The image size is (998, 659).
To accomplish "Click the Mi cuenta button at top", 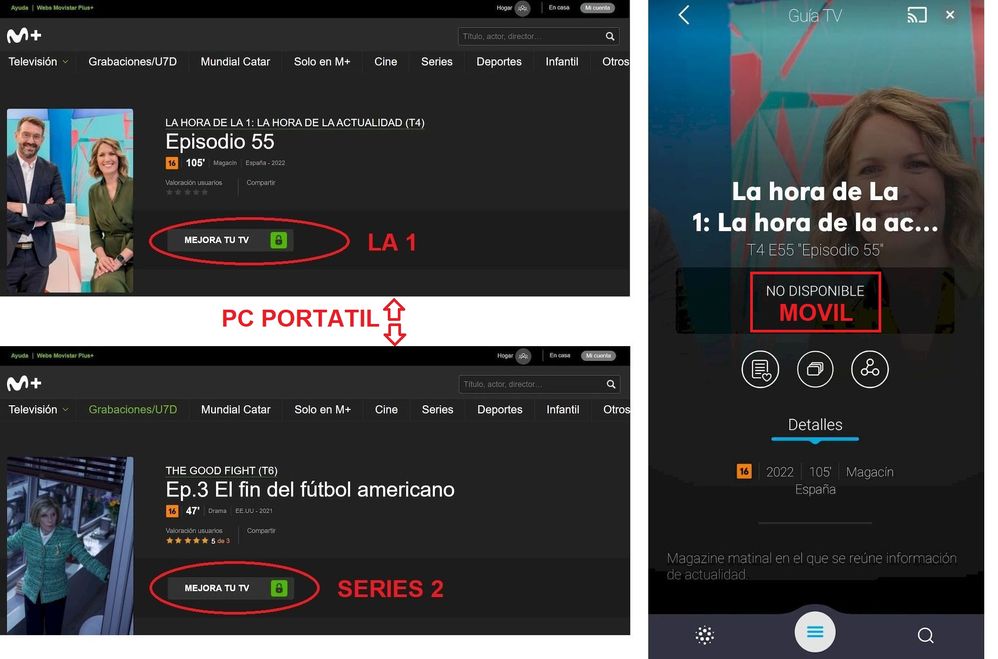I will click(597, 8).
